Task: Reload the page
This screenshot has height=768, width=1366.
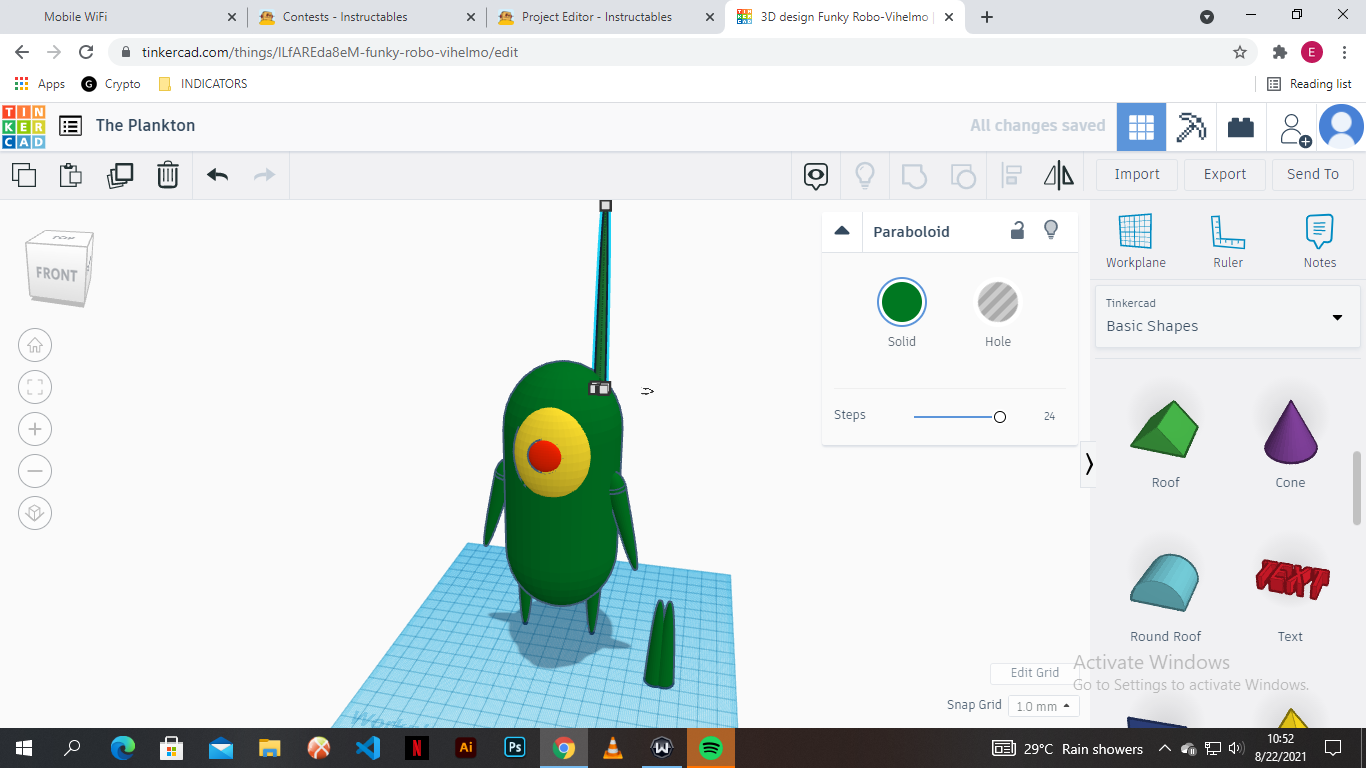Action: (x=86, y=52)
